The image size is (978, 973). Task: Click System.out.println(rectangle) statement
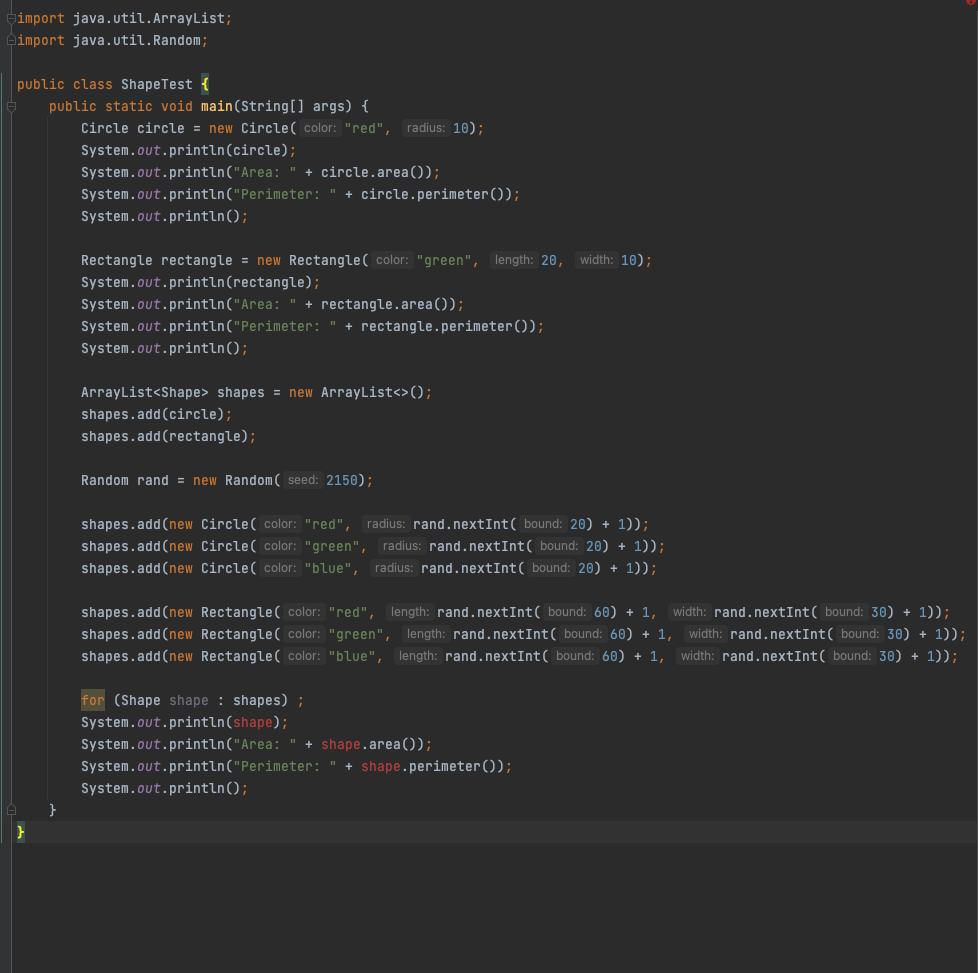(x=200, y=283)
